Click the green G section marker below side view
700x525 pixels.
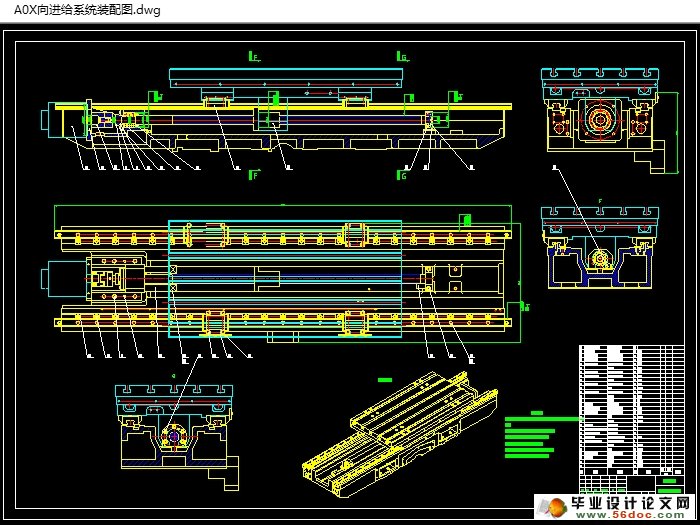tap(402, 175)
